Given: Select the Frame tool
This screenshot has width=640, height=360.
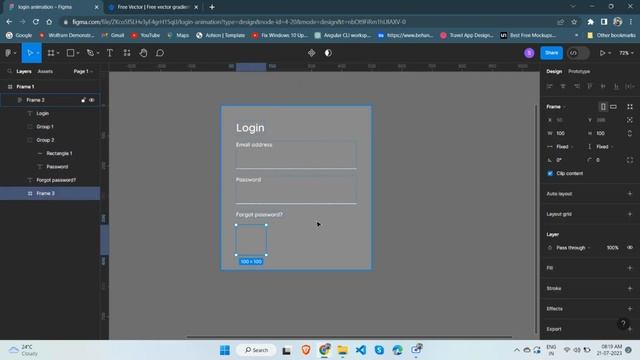Looking at the screenshot, I should pyautogui.click(x=51, y=53).
